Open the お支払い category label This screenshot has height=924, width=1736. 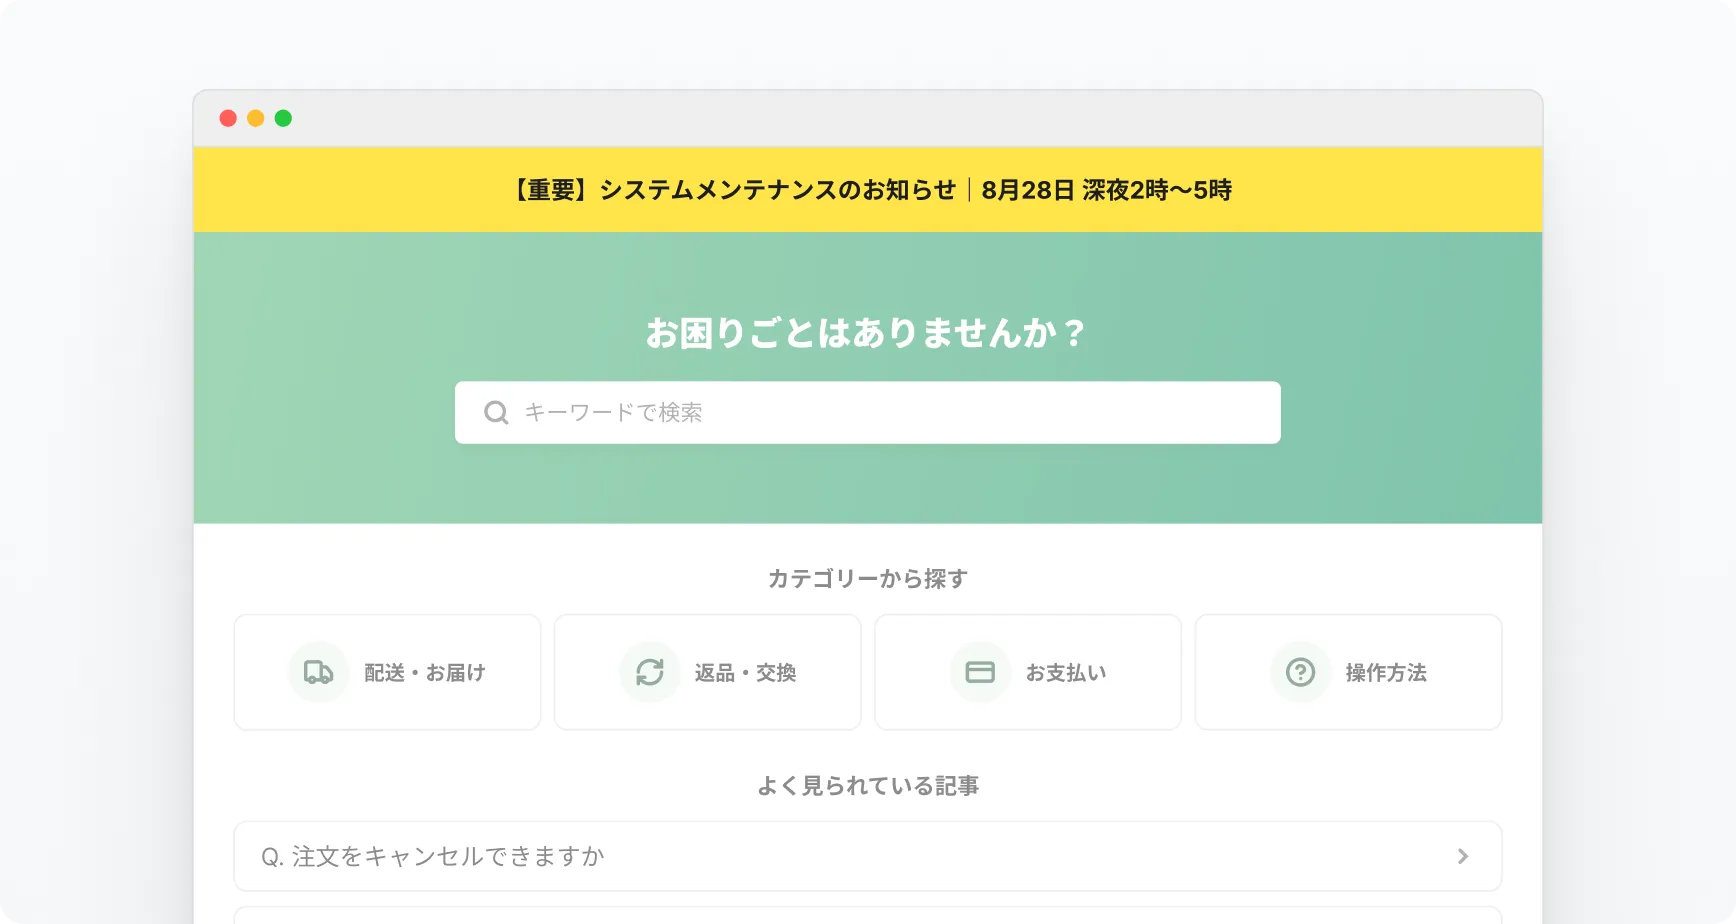pyautogui.click(x=1066, y=672)
